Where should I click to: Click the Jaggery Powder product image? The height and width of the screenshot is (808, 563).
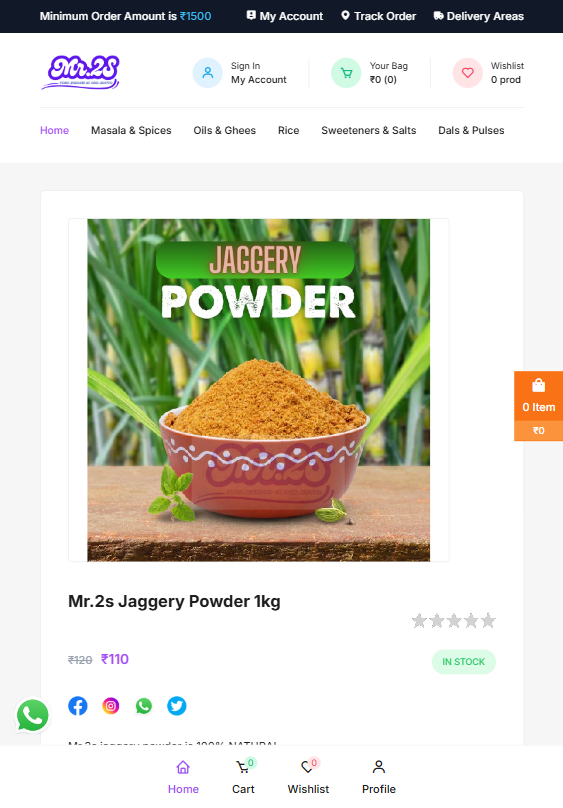point(259,390)
